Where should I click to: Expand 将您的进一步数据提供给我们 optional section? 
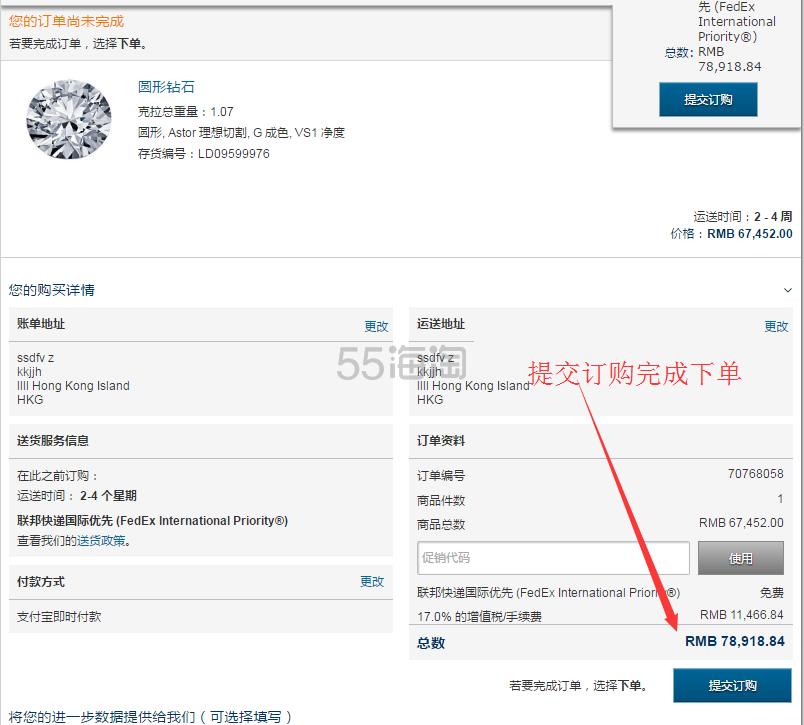[x=150, y=716]
